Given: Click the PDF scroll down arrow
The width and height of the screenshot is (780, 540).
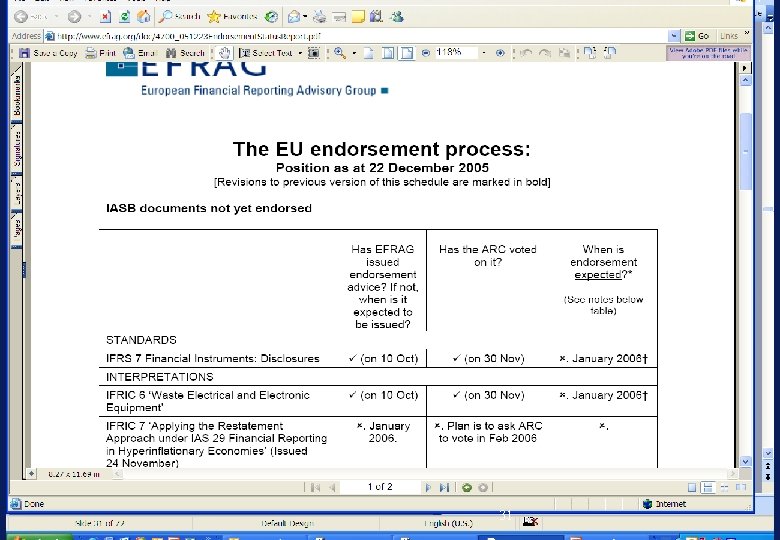Looking at the screenshot, I should 745,461.
